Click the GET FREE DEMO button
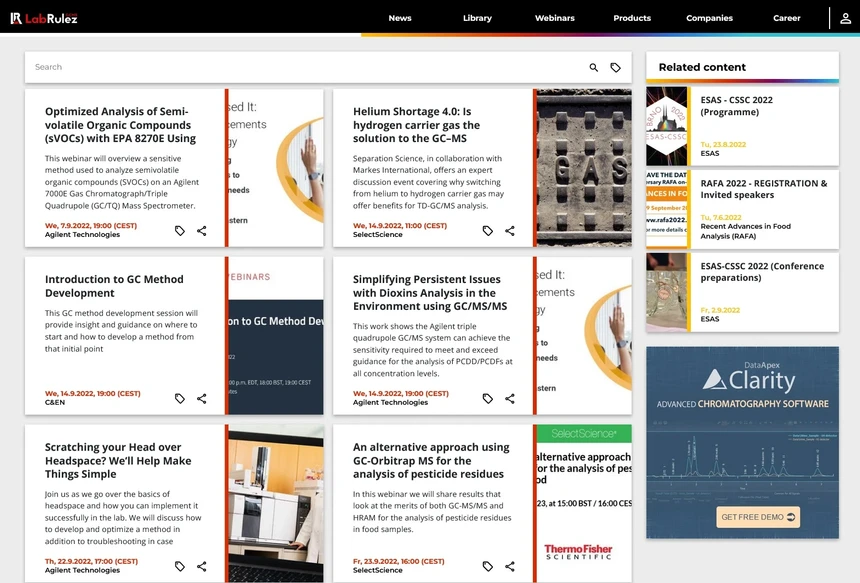This screenshot has width=860, height=583. [x=758, y=517]
